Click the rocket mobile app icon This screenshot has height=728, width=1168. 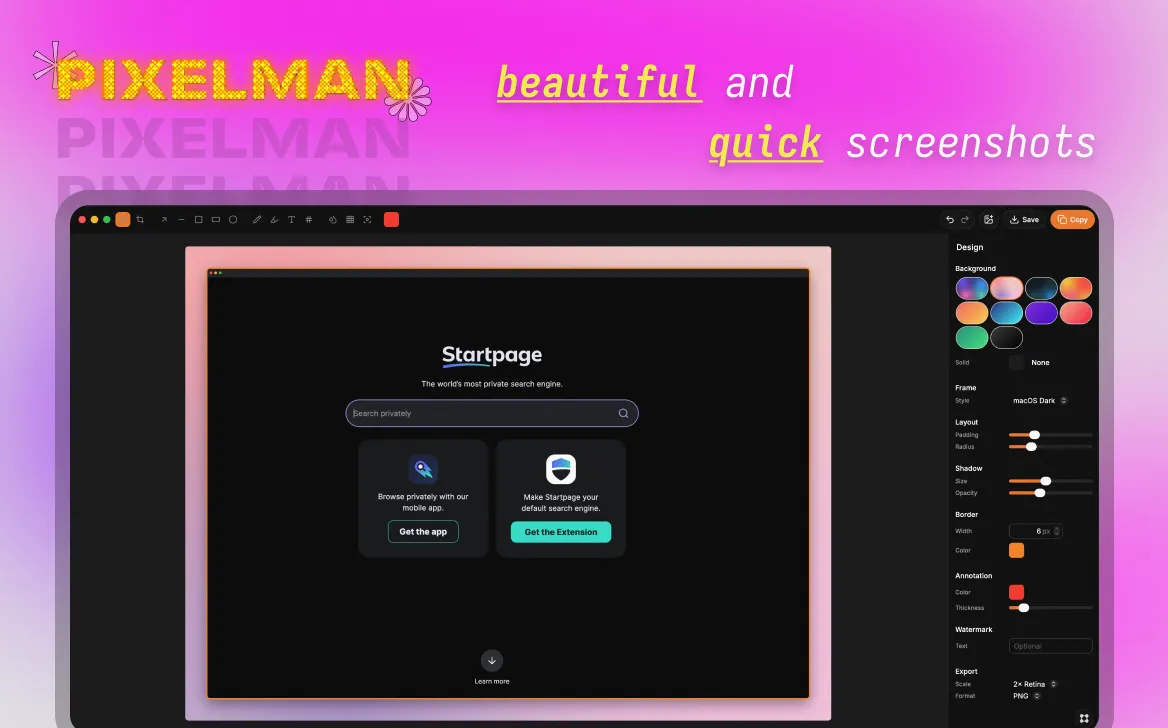423,469
